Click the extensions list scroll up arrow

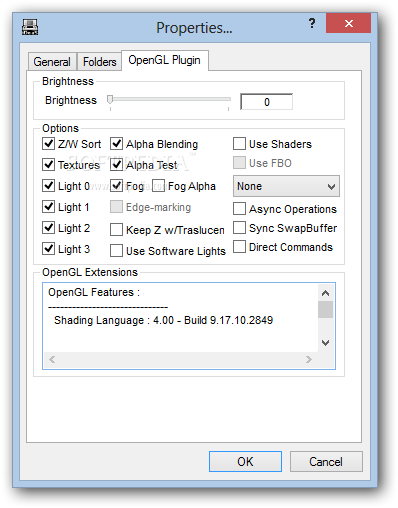click(x=325, y=293)
